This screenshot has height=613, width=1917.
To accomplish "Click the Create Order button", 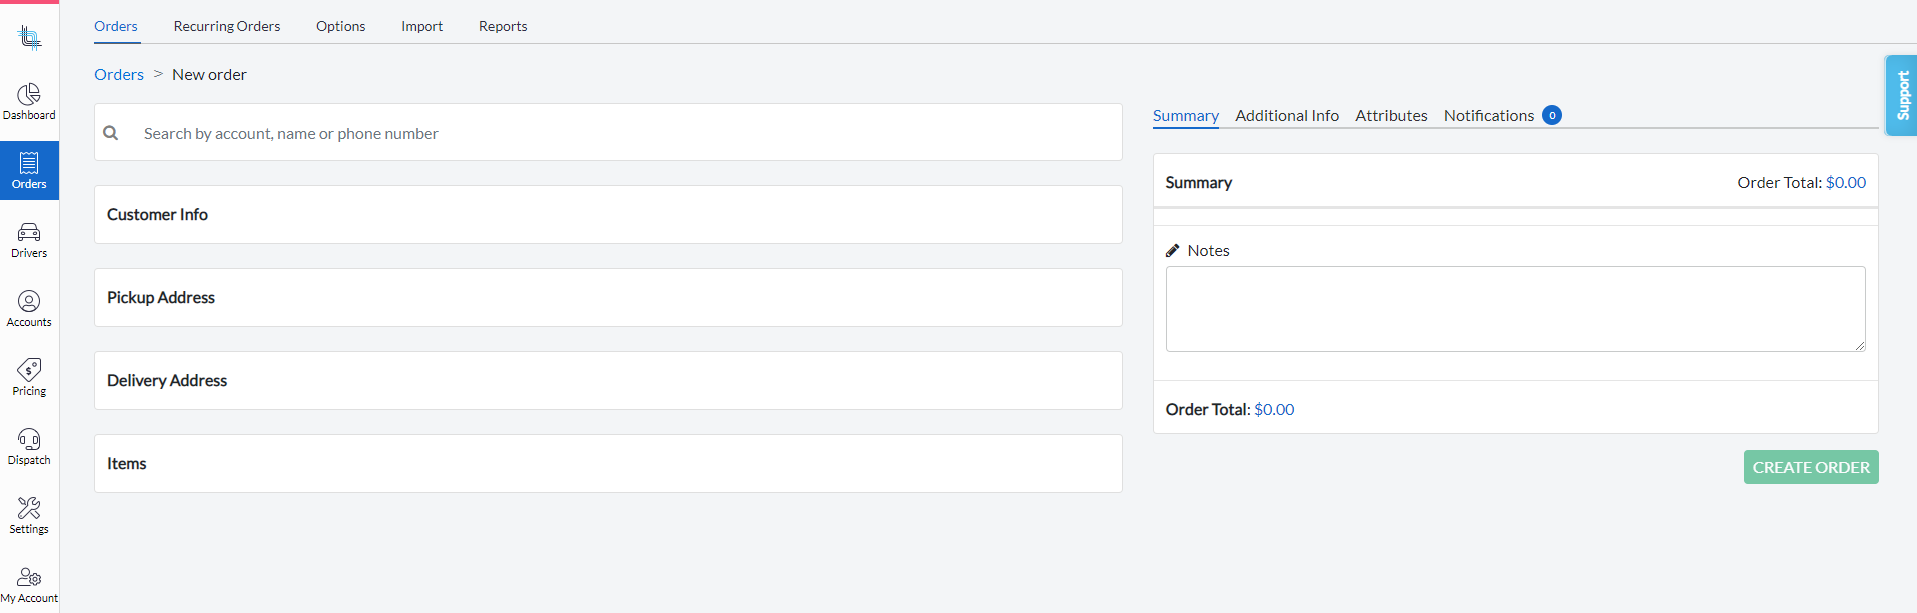I will point(1811,467).
